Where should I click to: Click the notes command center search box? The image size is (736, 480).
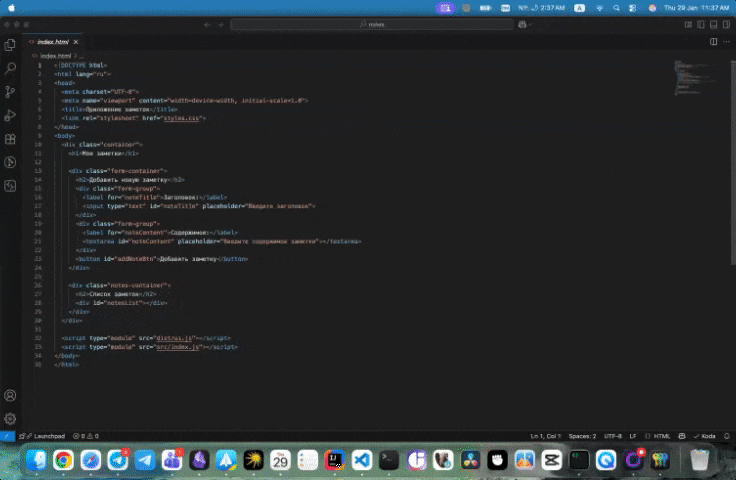376,24
